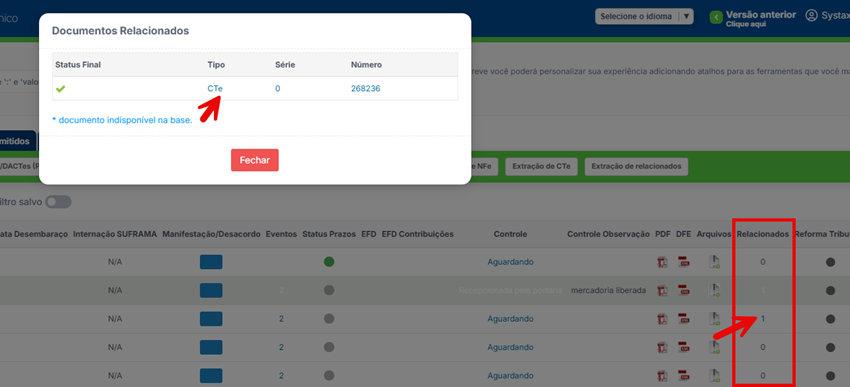
Task: Toggle the Filtro salvo switch
Action: pos(59,202)
